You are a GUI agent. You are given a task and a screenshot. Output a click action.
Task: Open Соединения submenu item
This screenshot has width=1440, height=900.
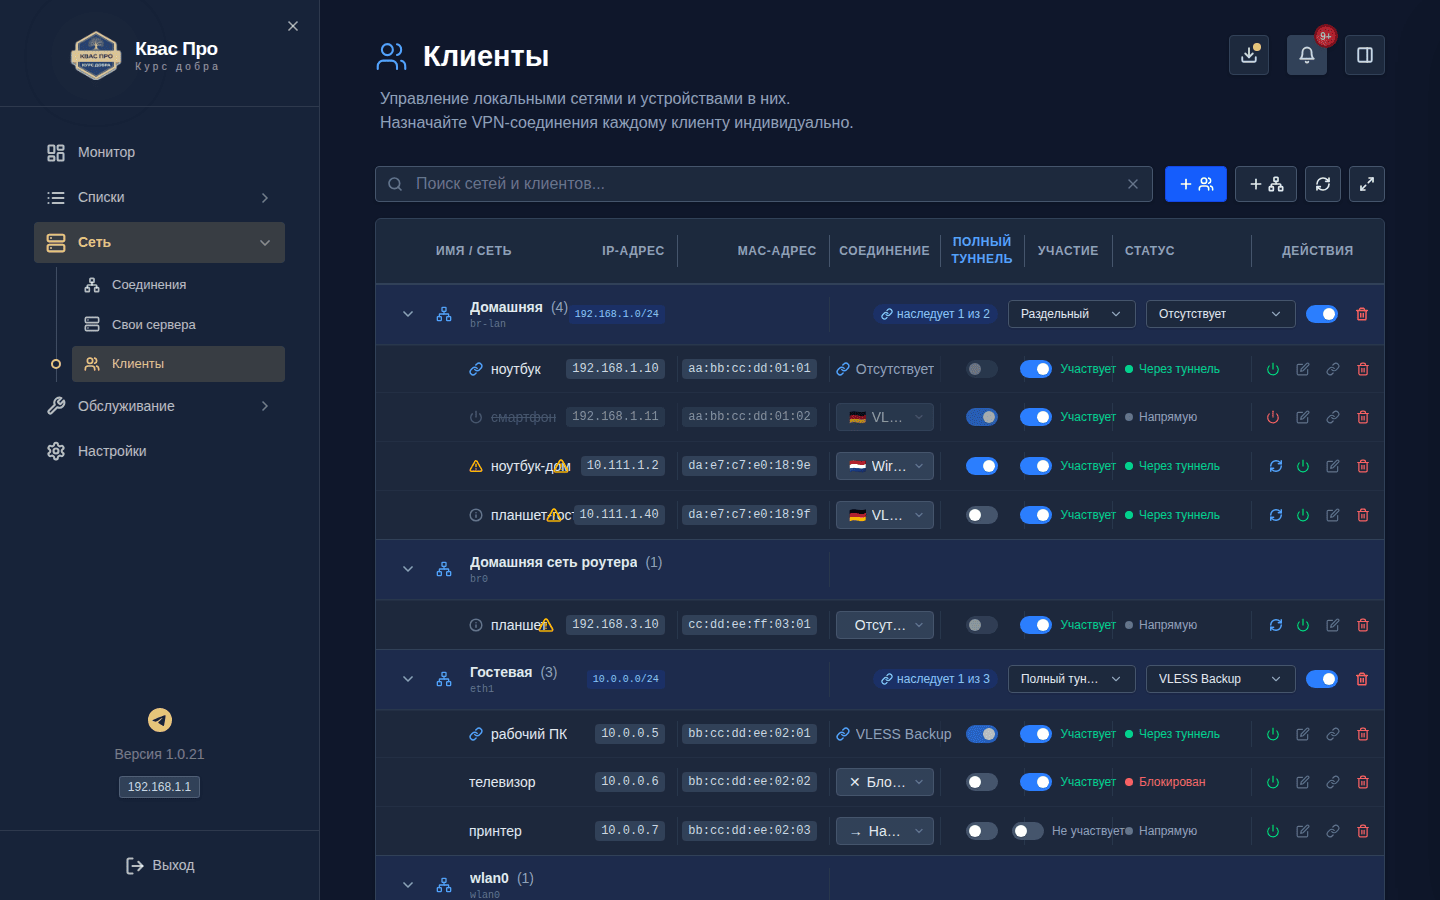point(178,285)
